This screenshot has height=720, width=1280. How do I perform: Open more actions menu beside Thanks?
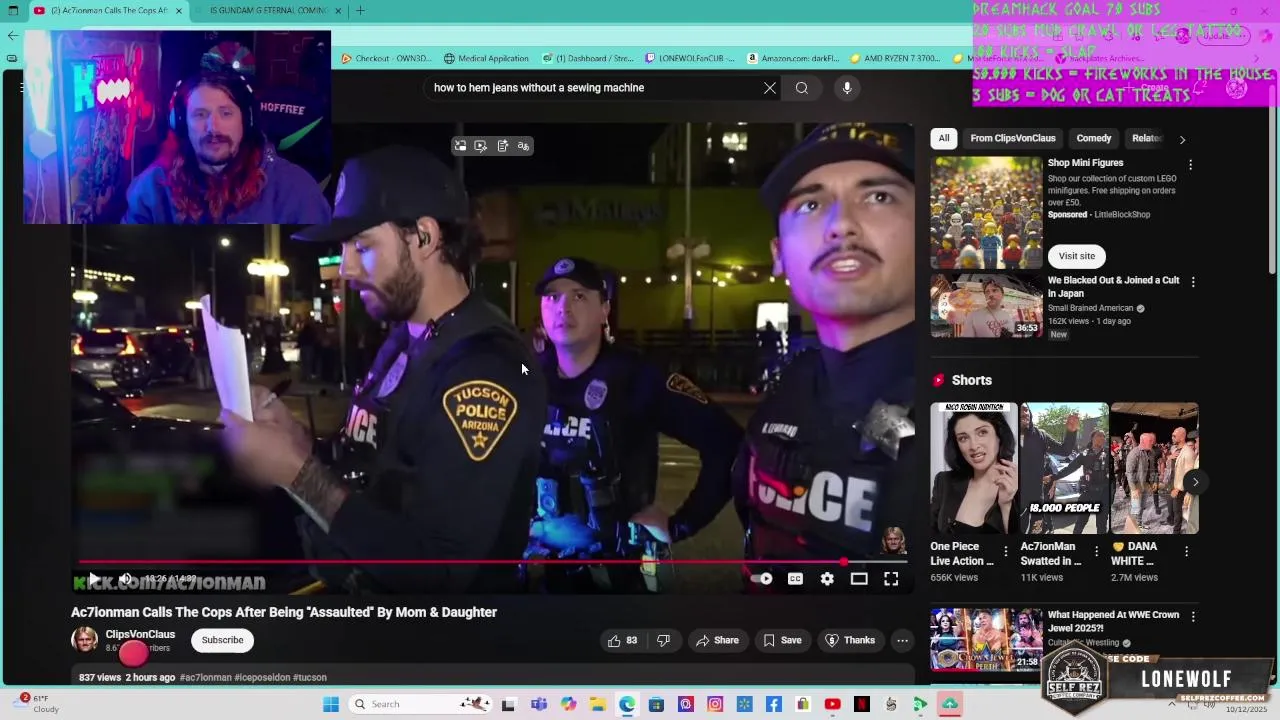pos(902,640)
